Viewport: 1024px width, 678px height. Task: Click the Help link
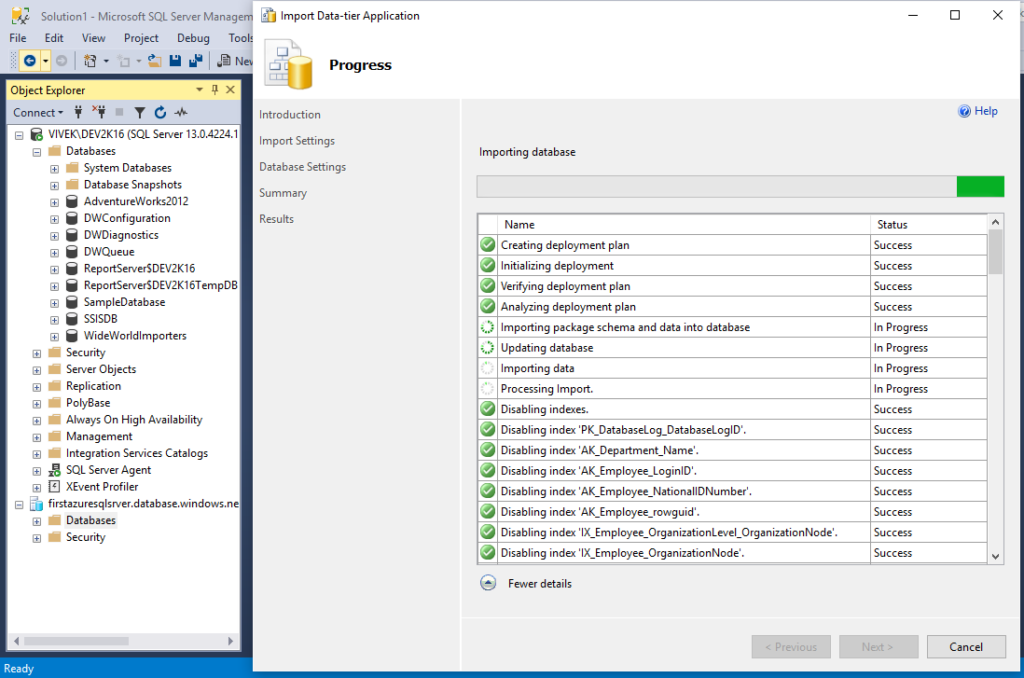click(x=977, y=111)
